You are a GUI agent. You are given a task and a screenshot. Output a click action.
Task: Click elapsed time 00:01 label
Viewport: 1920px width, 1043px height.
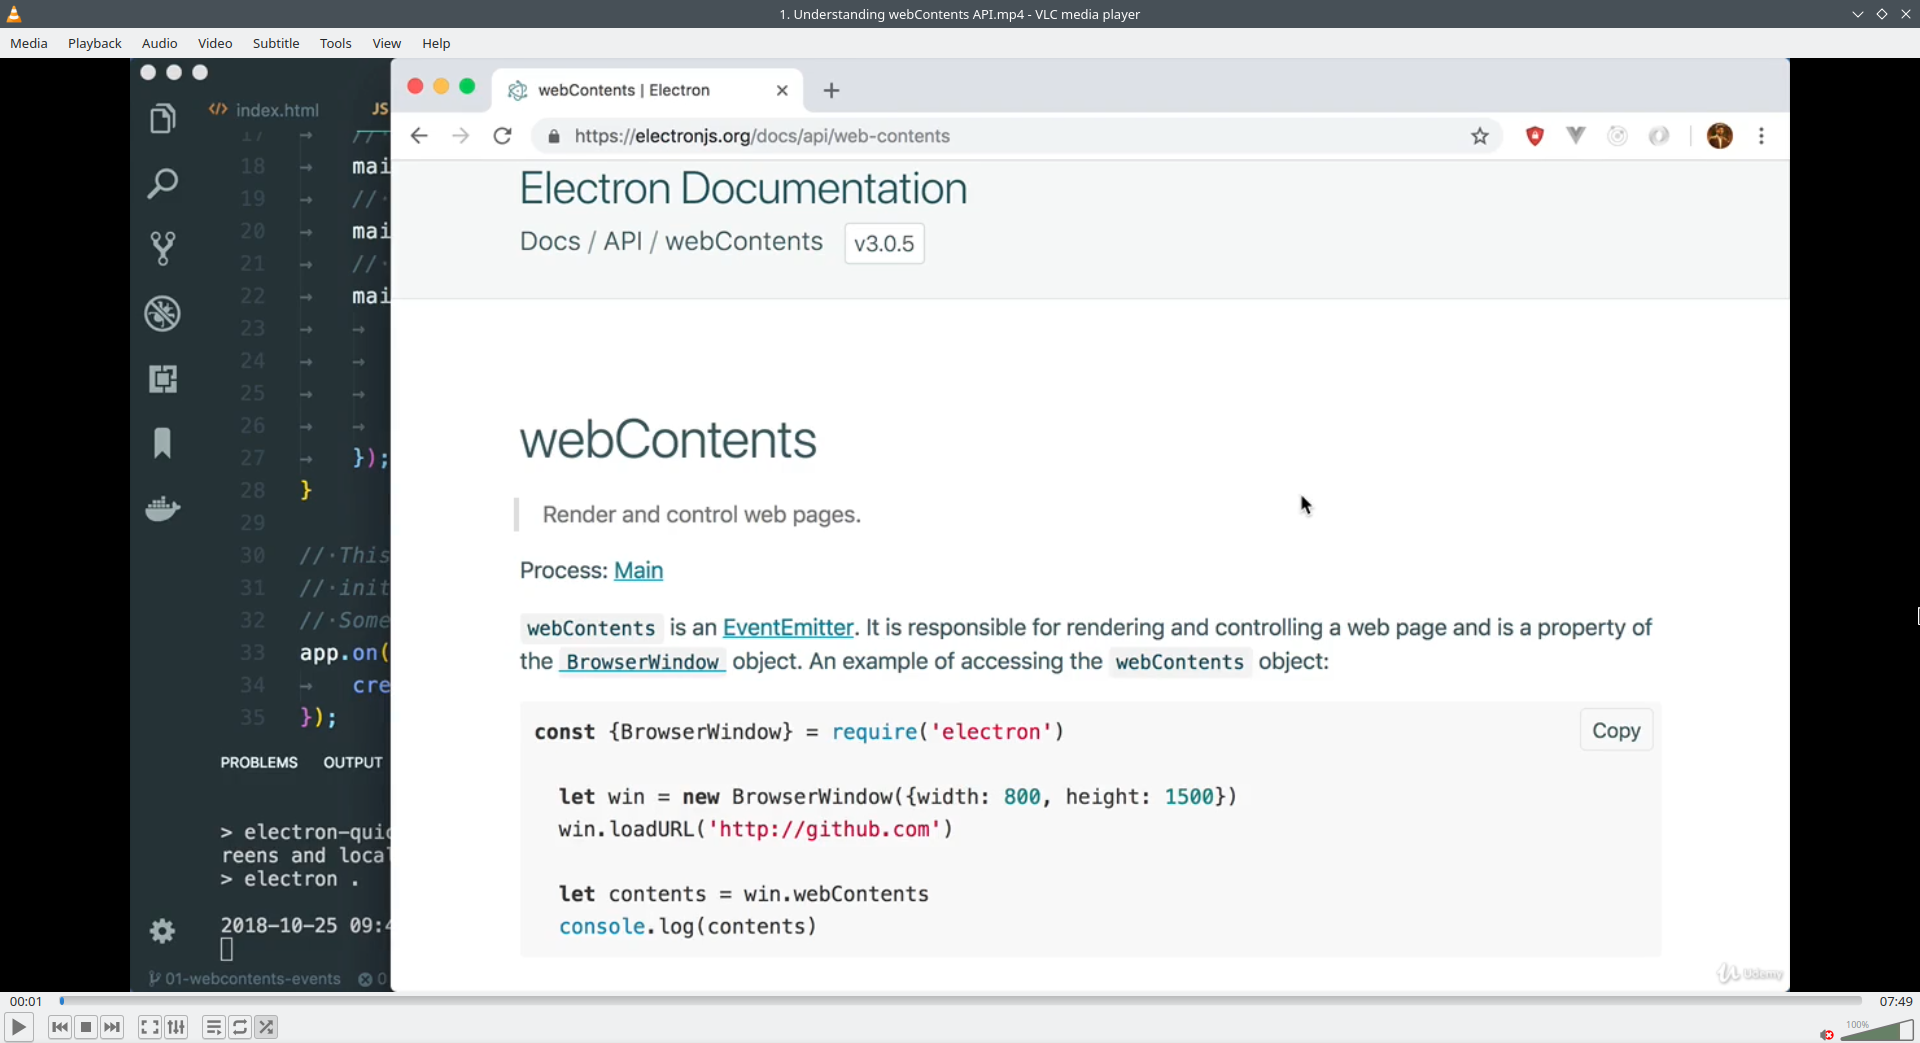tap(26, 1001)
